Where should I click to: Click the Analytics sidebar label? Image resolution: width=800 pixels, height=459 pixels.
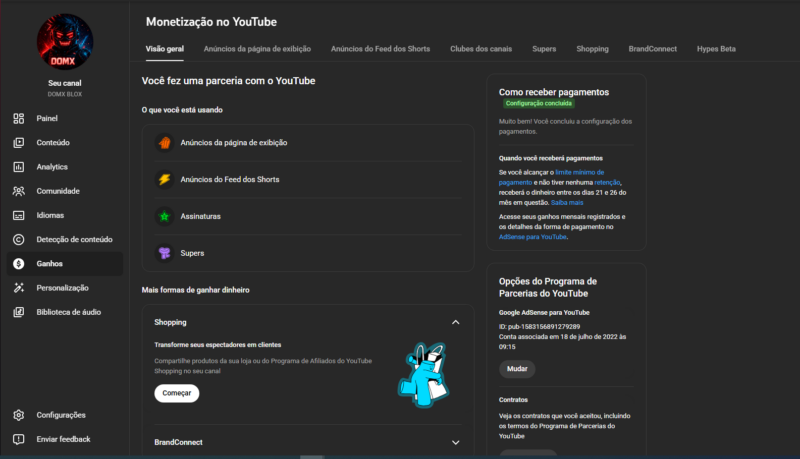pyautogui.click(x=52, y=167)
